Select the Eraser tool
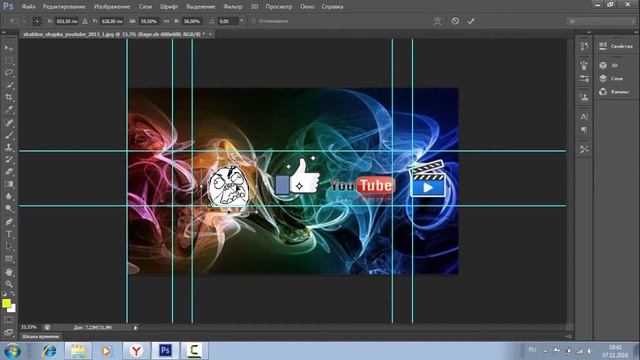640x360 pixels. 9,171
